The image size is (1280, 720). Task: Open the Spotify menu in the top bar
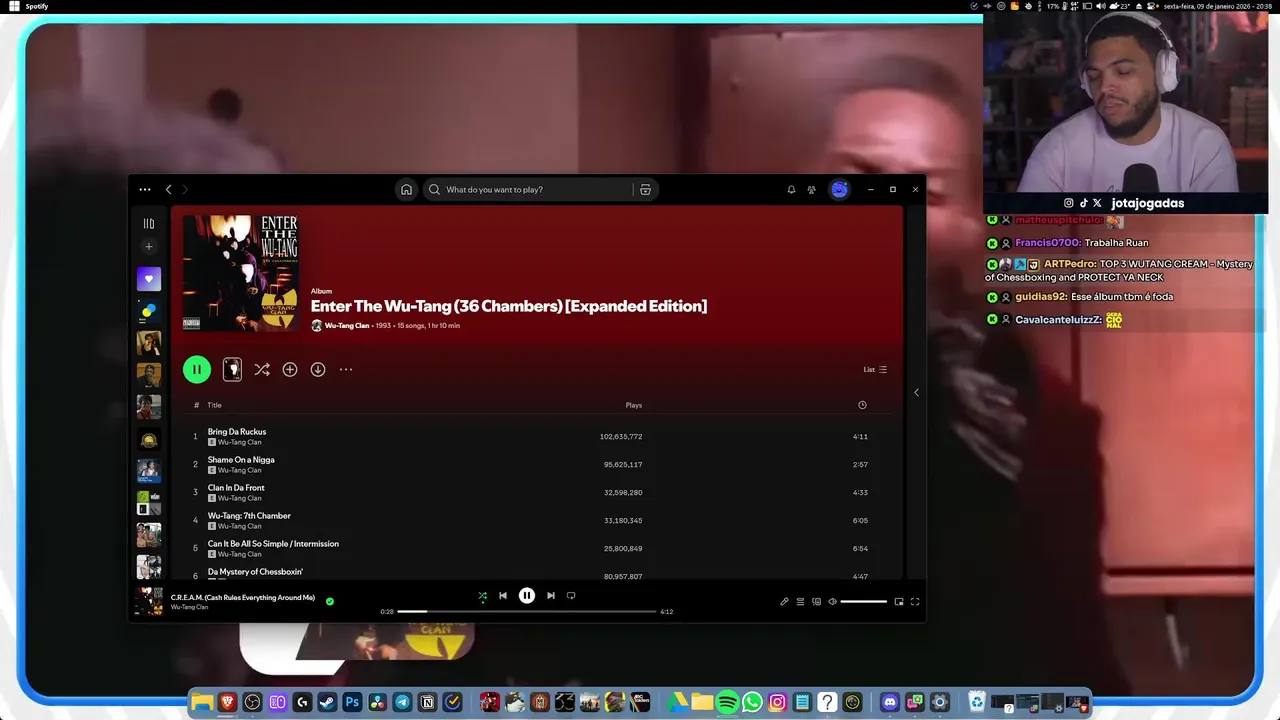36,6
